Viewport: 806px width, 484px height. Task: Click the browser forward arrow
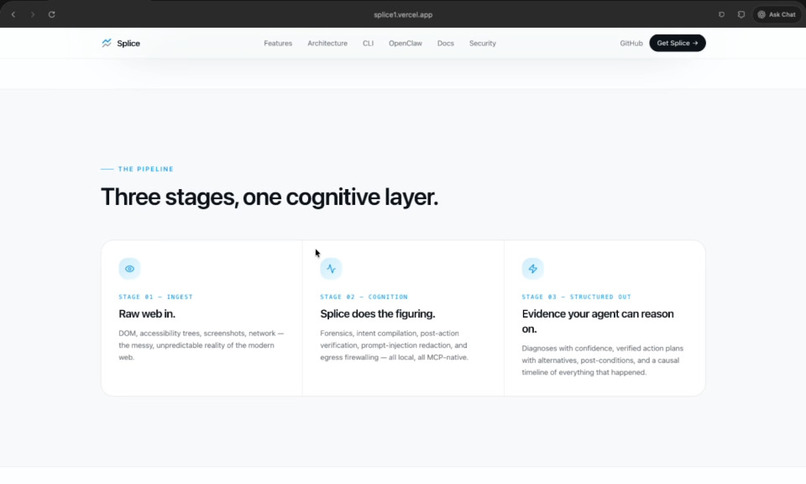(32, 14)
